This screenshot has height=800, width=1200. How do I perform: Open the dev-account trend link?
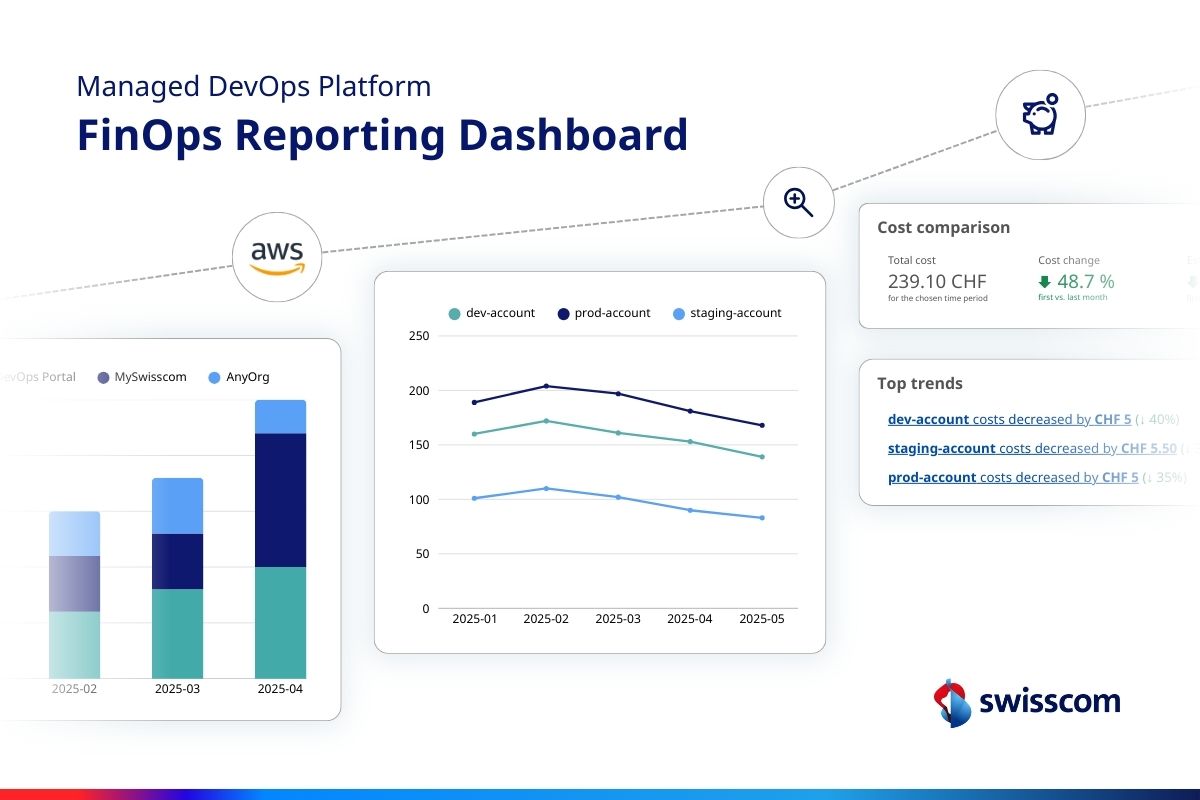coord(928,420)
